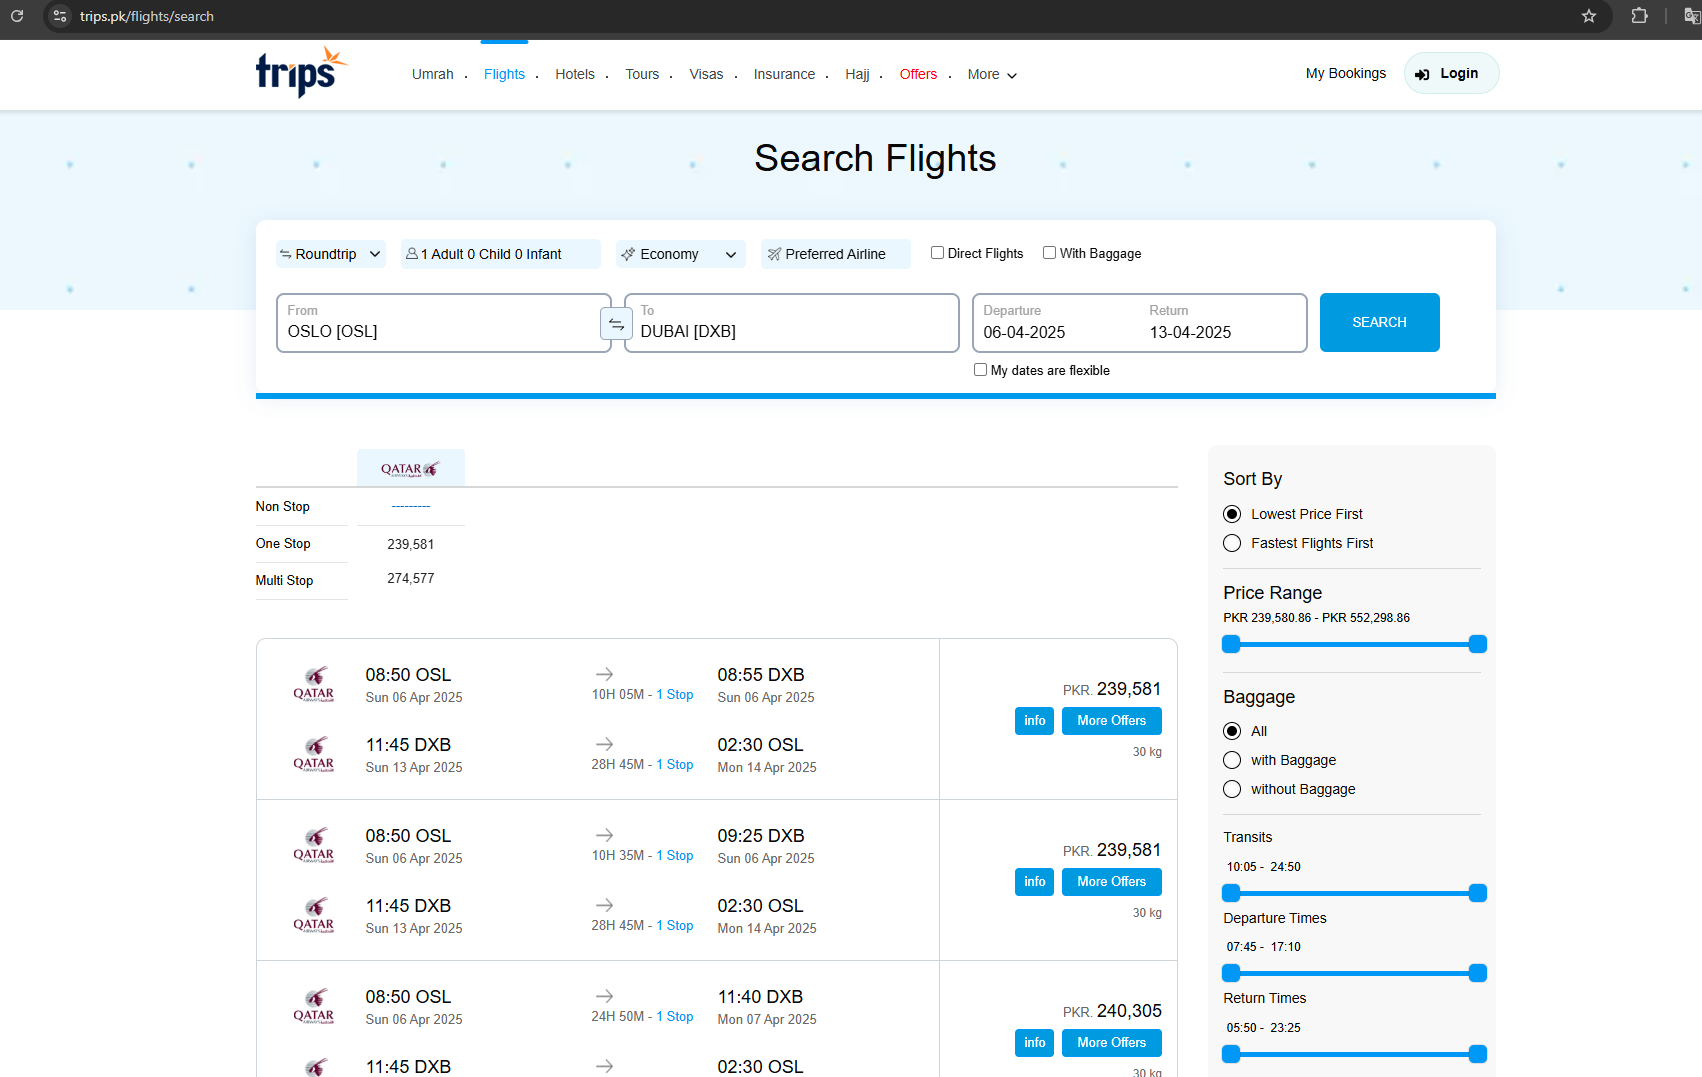This screenshot has height=1077, width=1702.
Task: Swap From and To airports icon
Action: point(616,324)
